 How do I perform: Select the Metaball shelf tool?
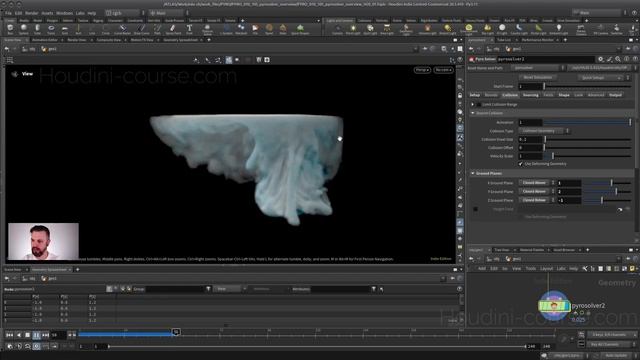(241, 29)
